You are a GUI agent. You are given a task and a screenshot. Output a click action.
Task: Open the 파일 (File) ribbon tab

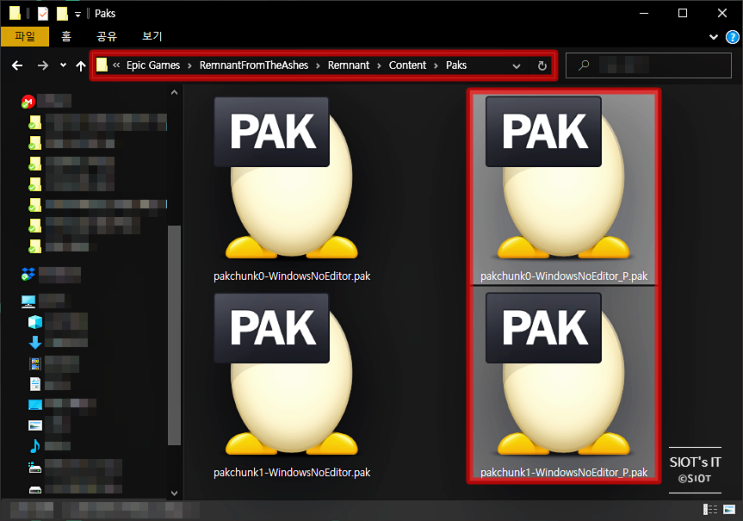(25, 37)
